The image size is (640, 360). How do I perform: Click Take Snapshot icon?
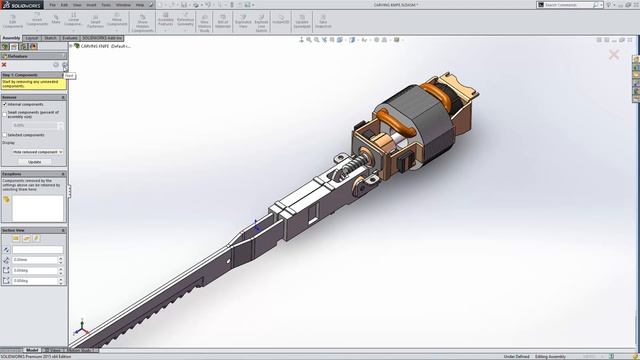point(323,21)
